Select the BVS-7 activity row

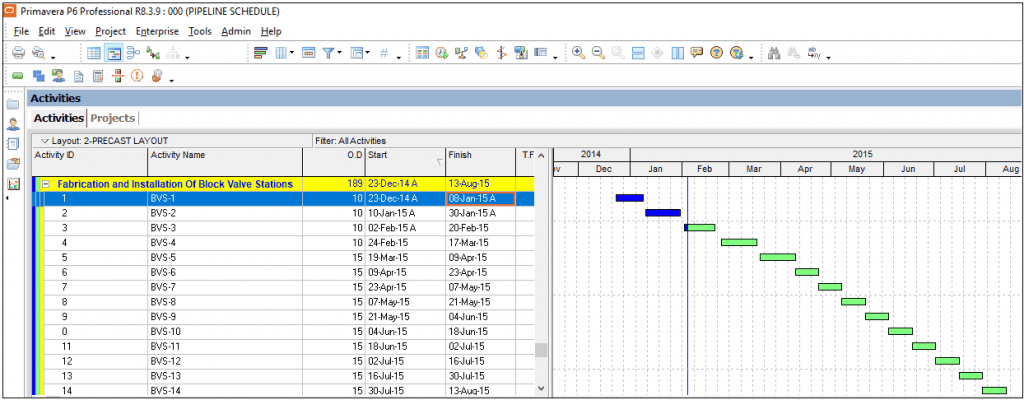pos(283,287)
